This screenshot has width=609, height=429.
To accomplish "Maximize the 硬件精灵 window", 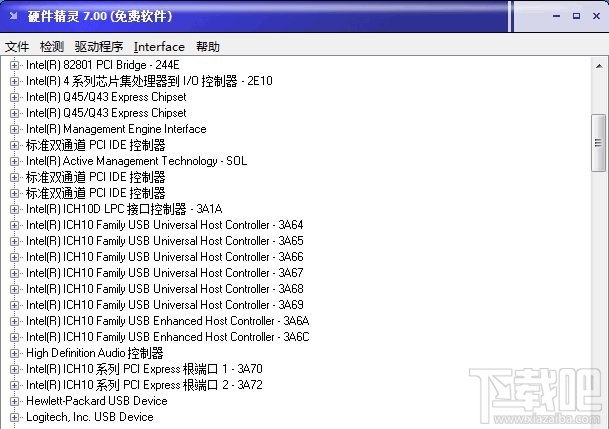I will [x=576, y=16].
